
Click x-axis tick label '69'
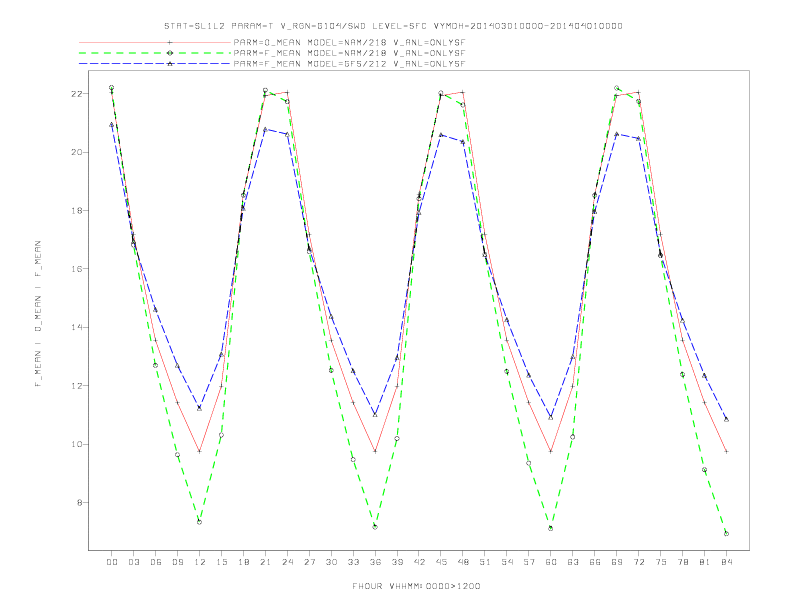[617, 562]
